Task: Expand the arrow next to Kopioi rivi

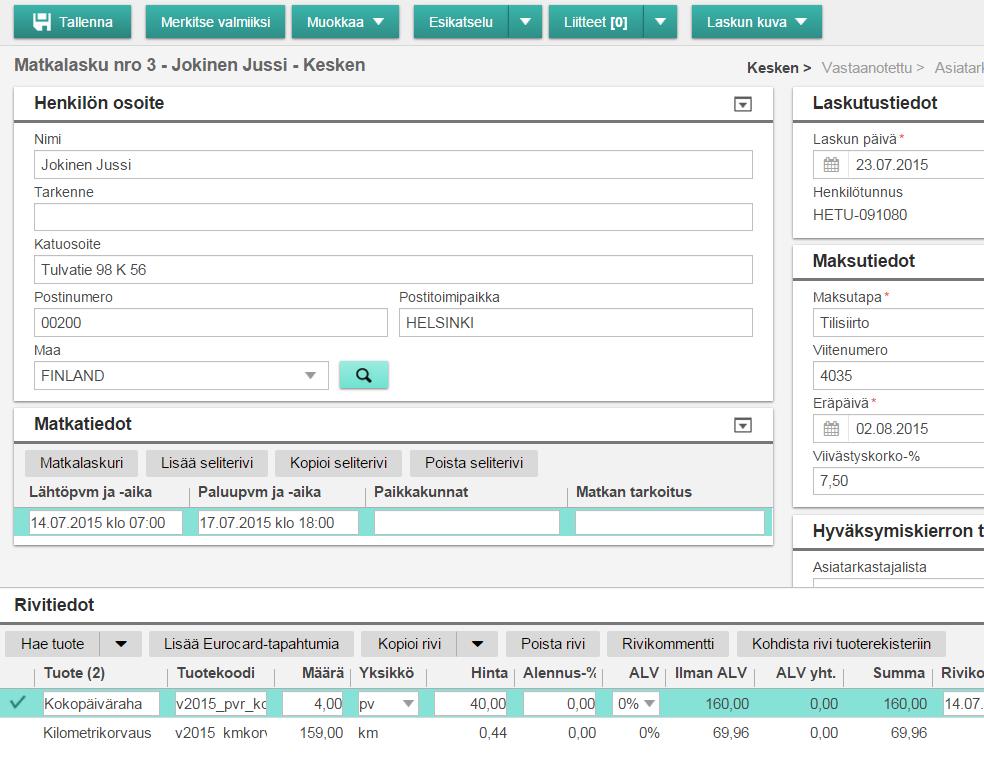Action: pos(478,643)
